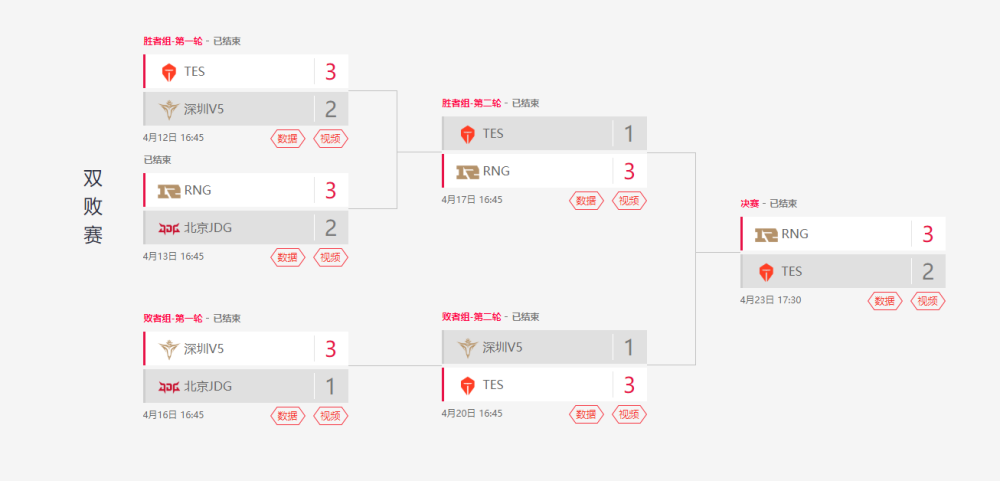Viewport: 1000px width, 481px height.
Task: Open 数据 for the April 17 match
Action: point(587,200)
